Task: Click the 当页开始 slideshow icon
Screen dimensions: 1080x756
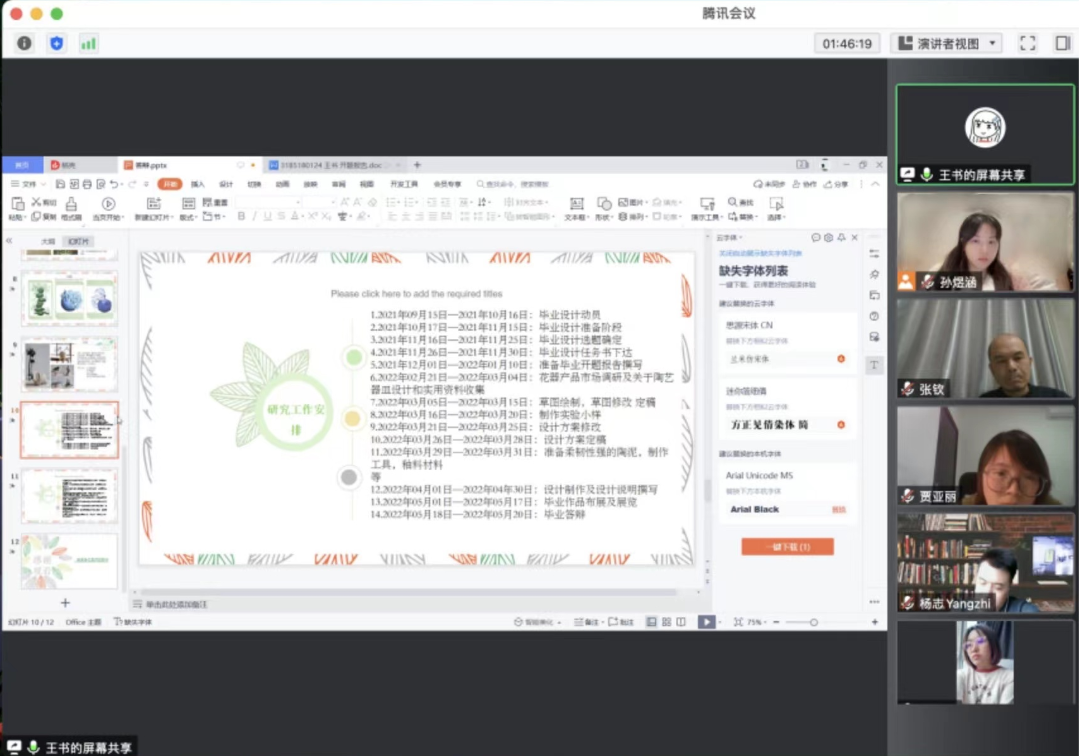Action: pyautogui.click(x=108, y=208)
